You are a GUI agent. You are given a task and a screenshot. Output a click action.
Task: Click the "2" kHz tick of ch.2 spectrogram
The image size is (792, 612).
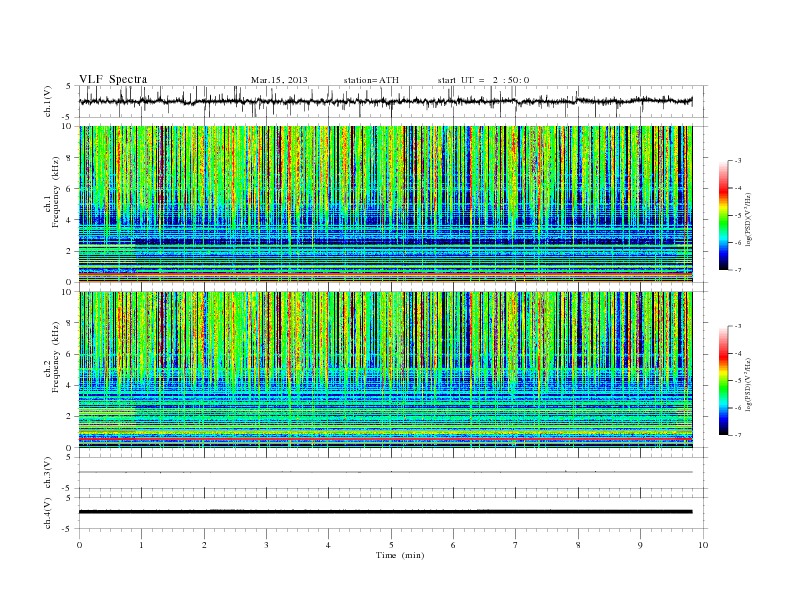(70, 417)
